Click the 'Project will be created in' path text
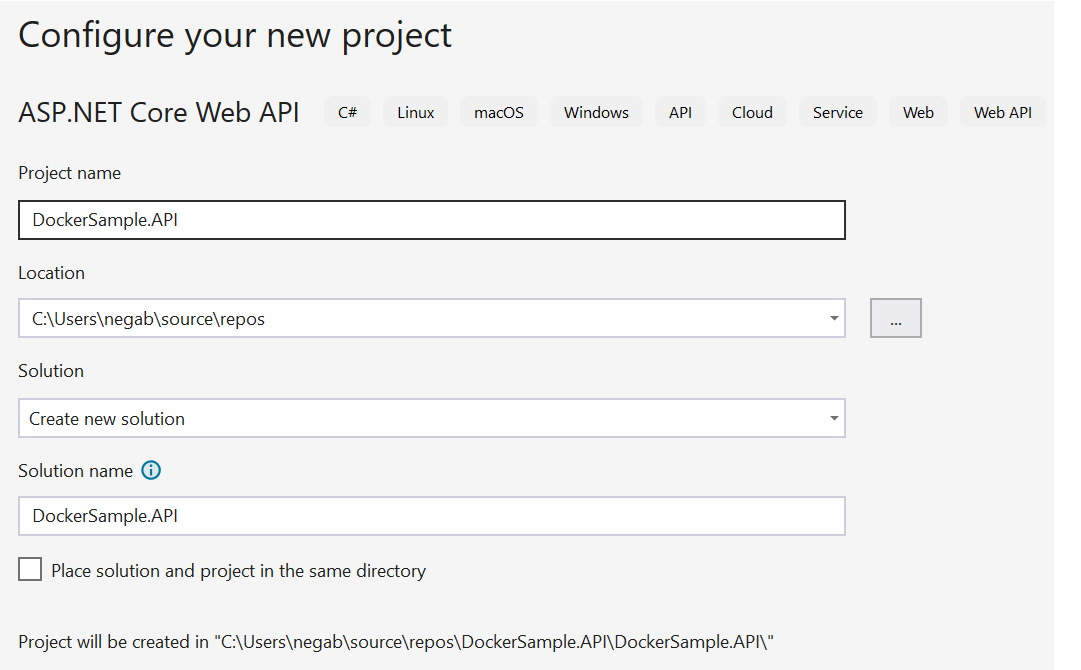Viewport: 1081px width, 670px height. 396,642
